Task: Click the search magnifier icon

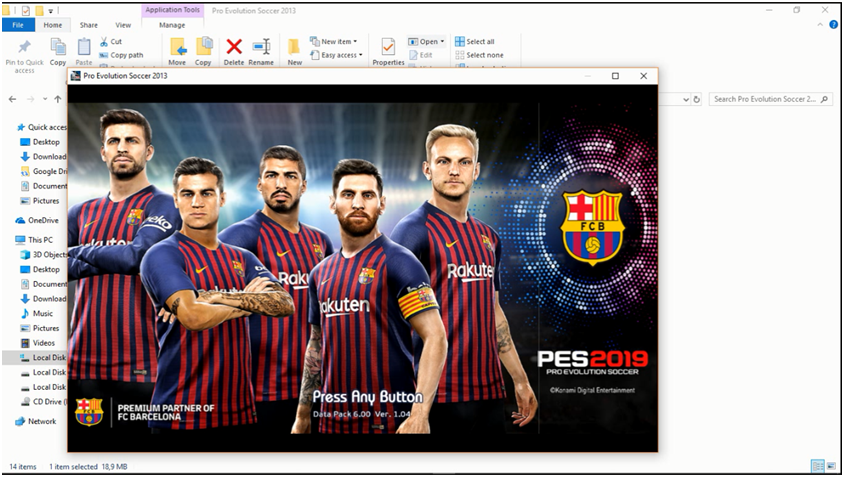Action: [x=825, y=99]
